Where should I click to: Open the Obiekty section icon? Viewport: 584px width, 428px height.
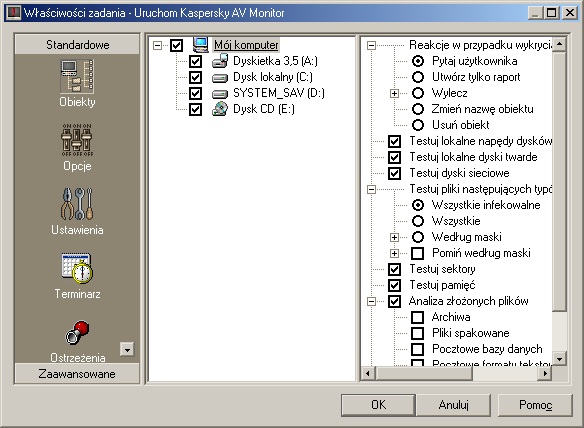[x=77, y=76]
